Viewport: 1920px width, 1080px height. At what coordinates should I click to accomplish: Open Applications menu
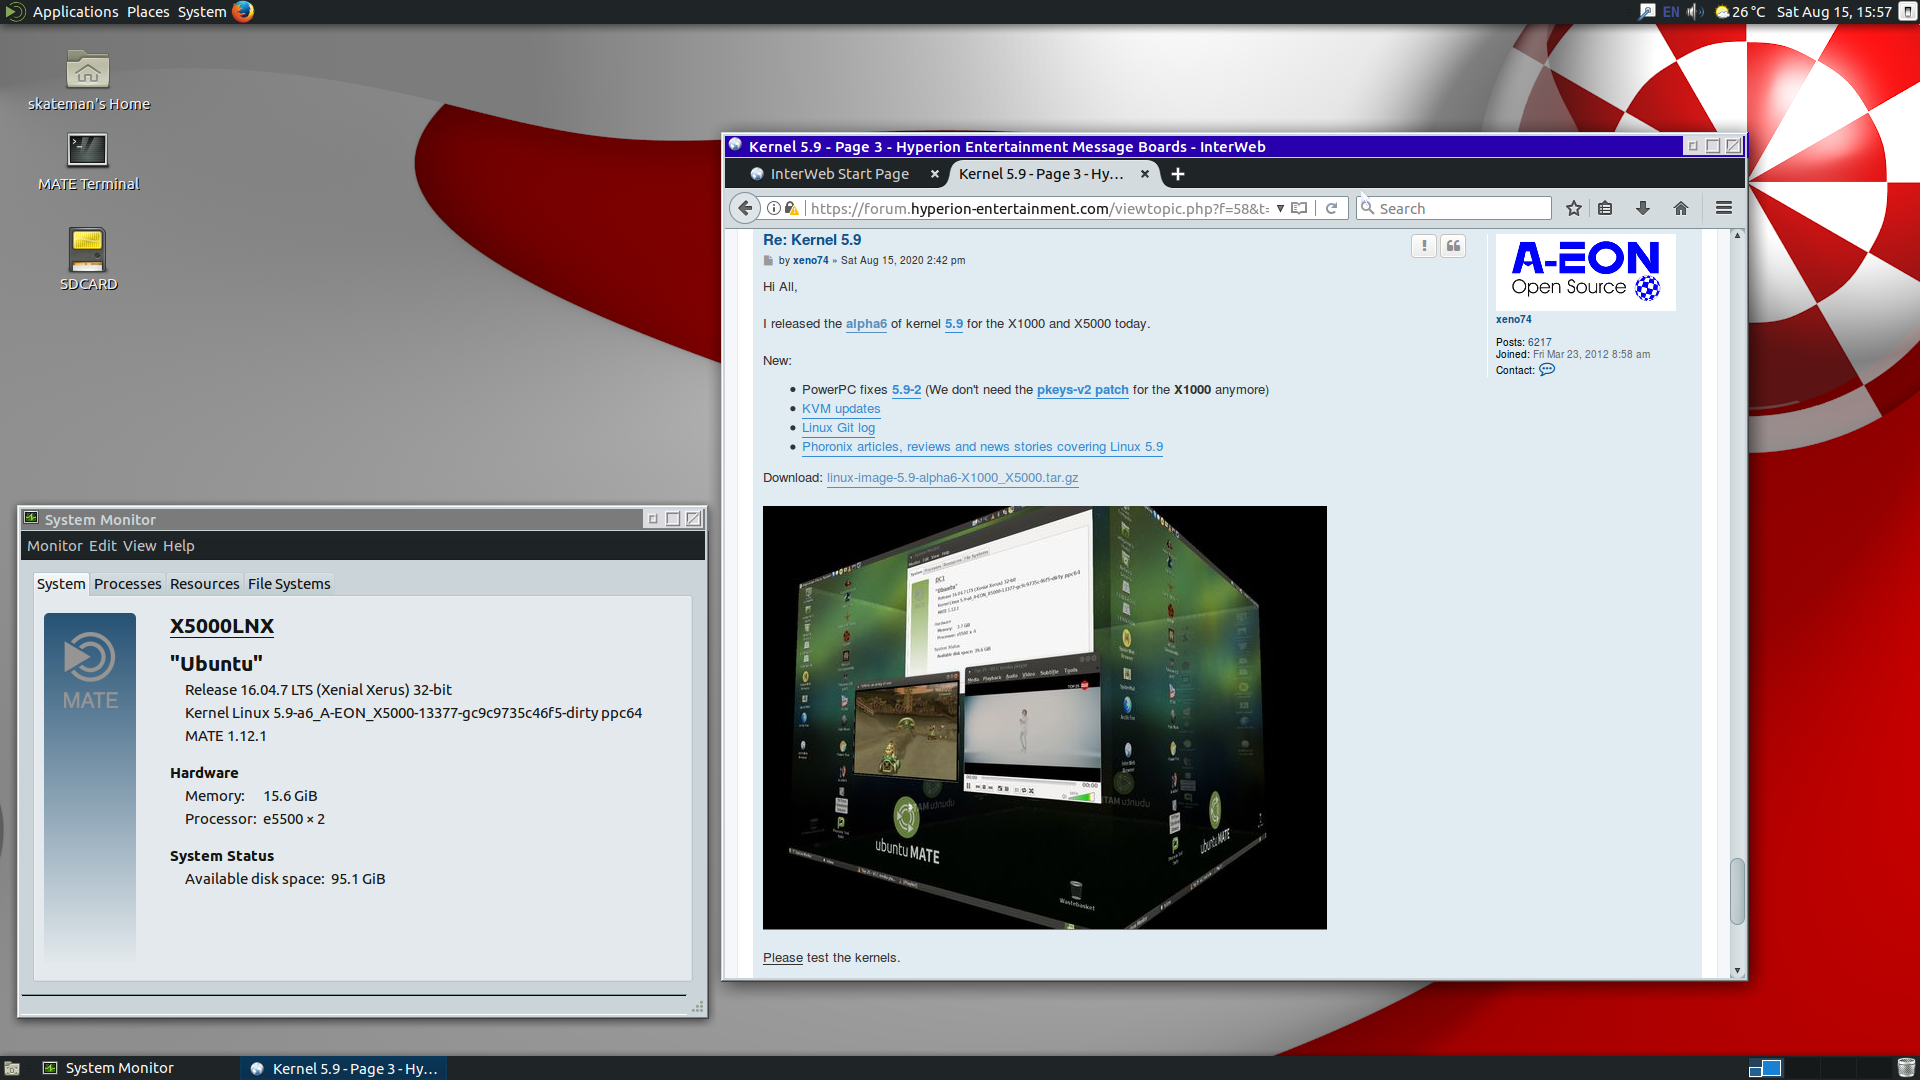[75, 12]
